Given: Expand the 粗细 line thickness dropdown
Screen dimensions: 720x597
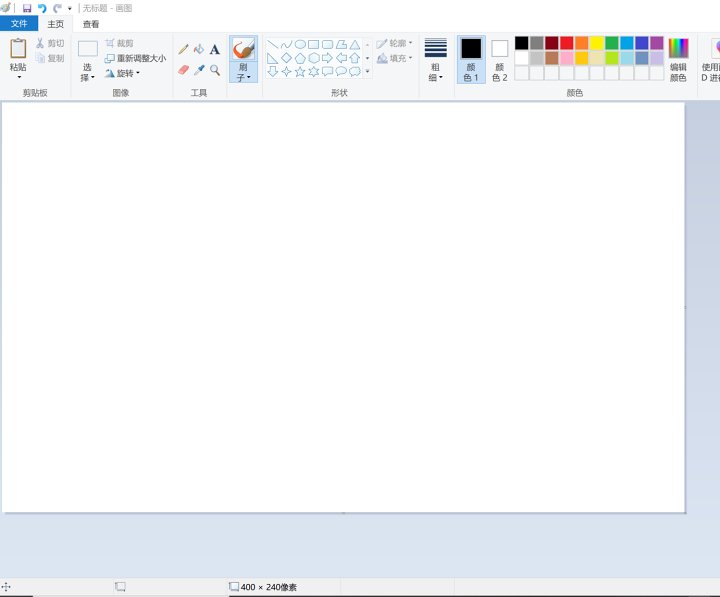Looking at the screenshot, I should (435, 72).
